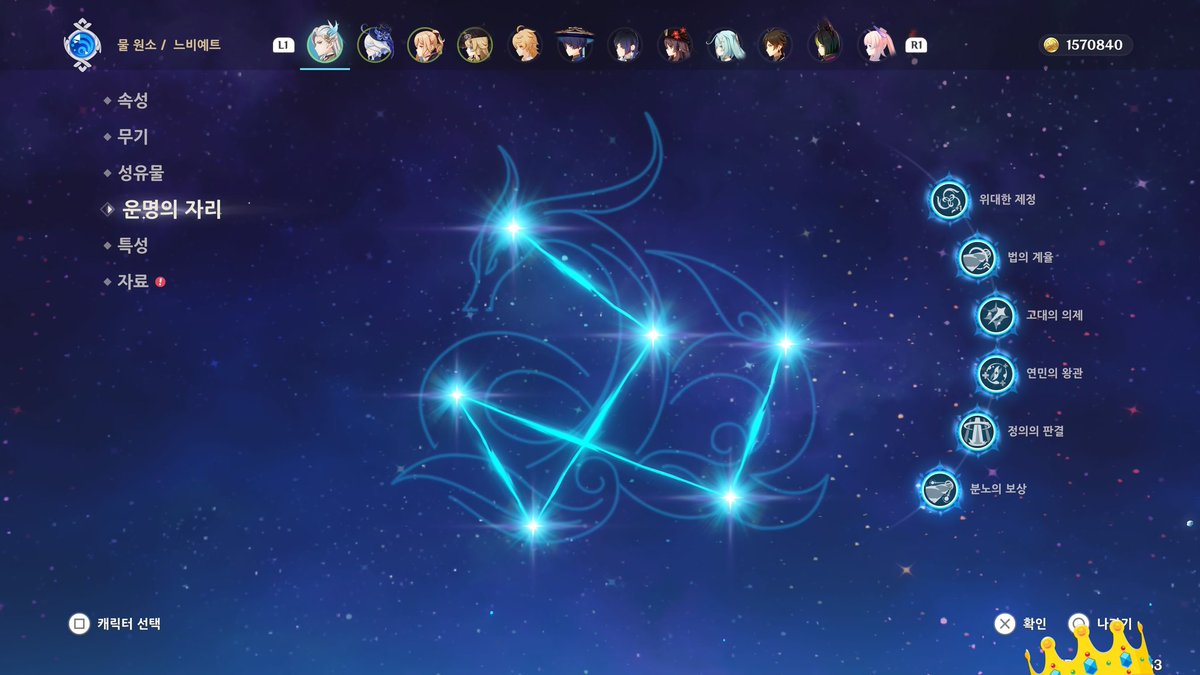Open the 속성 attributes menu
The width and height of the screenshot is (1200, 675).
(133, 100)
